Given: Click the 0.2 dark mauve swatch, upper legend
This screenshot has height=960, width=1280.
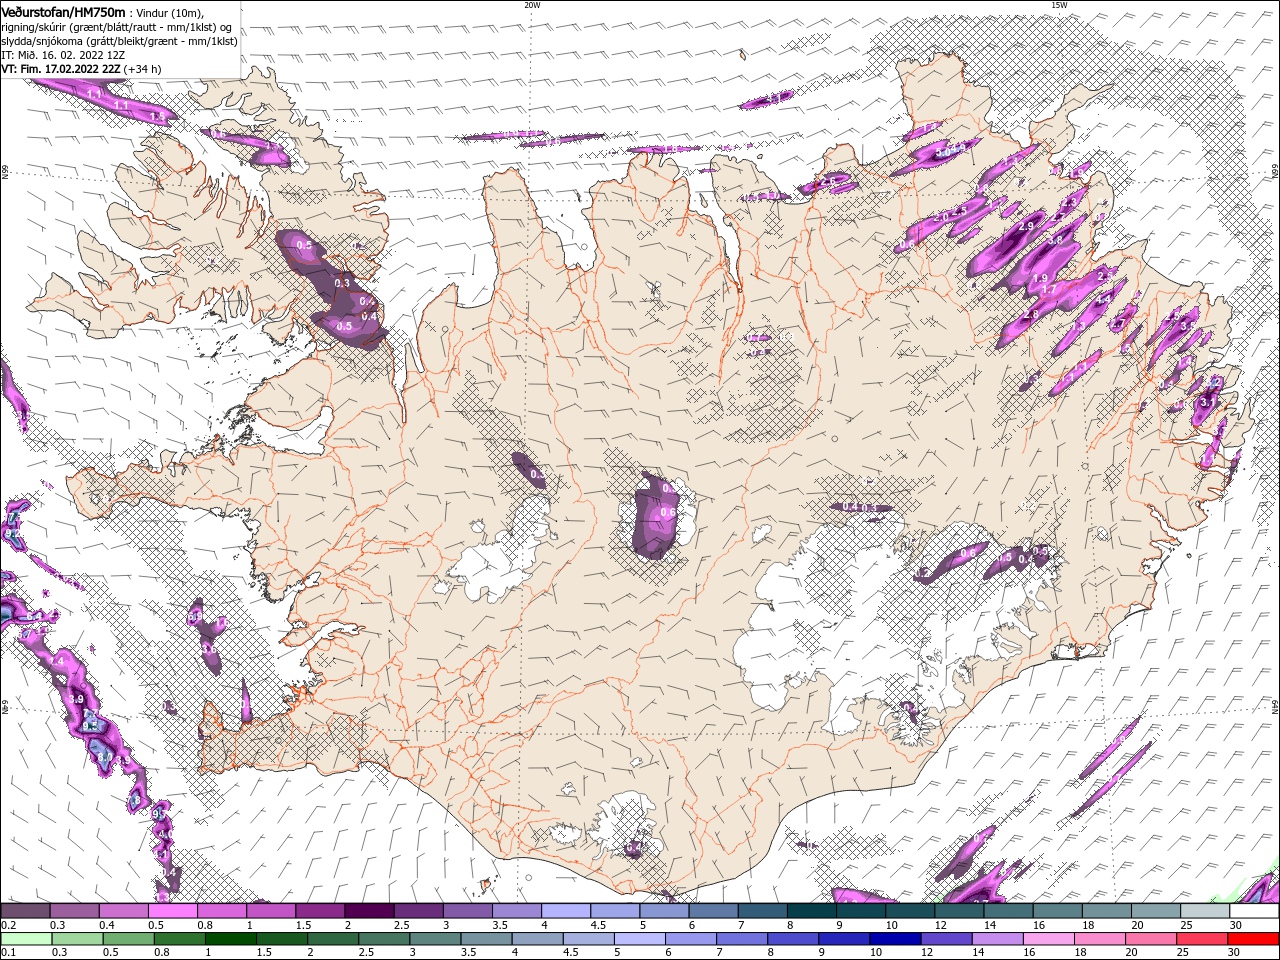Looking at the screenshot, I should click(25, 910).
